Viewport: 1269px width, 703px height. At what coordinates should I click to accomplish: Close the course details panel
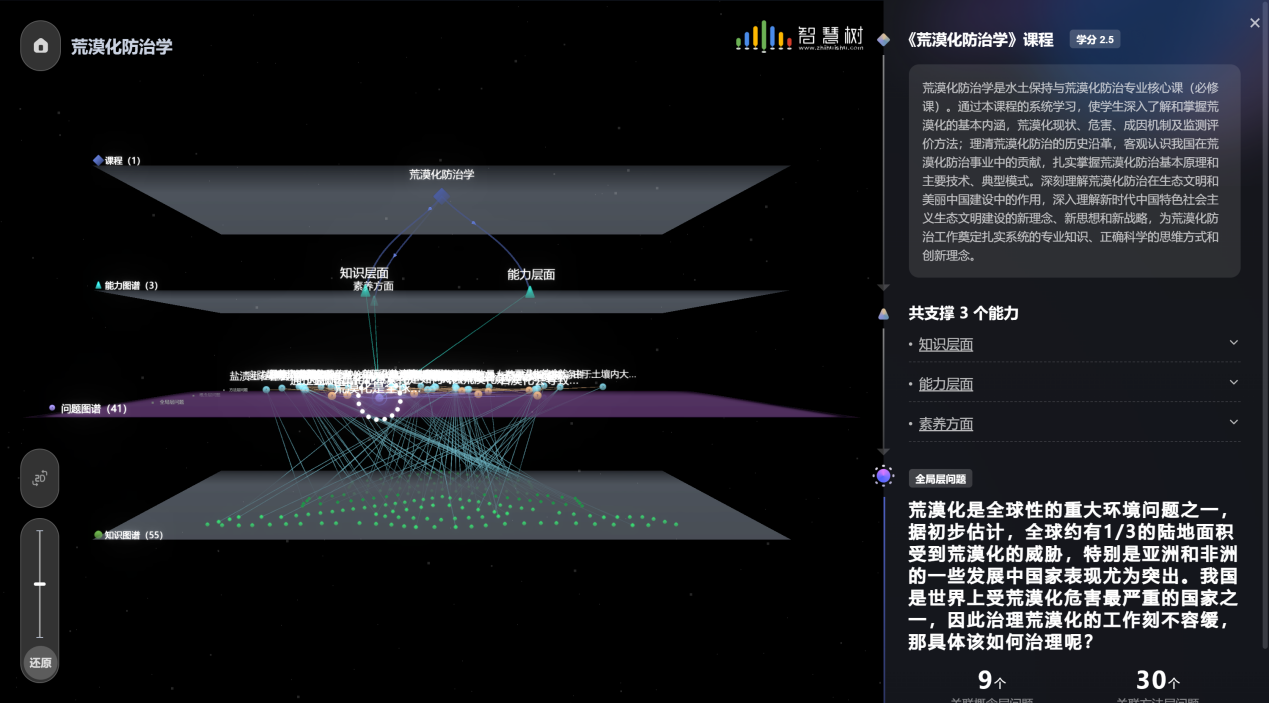[x=1255, y=23]
